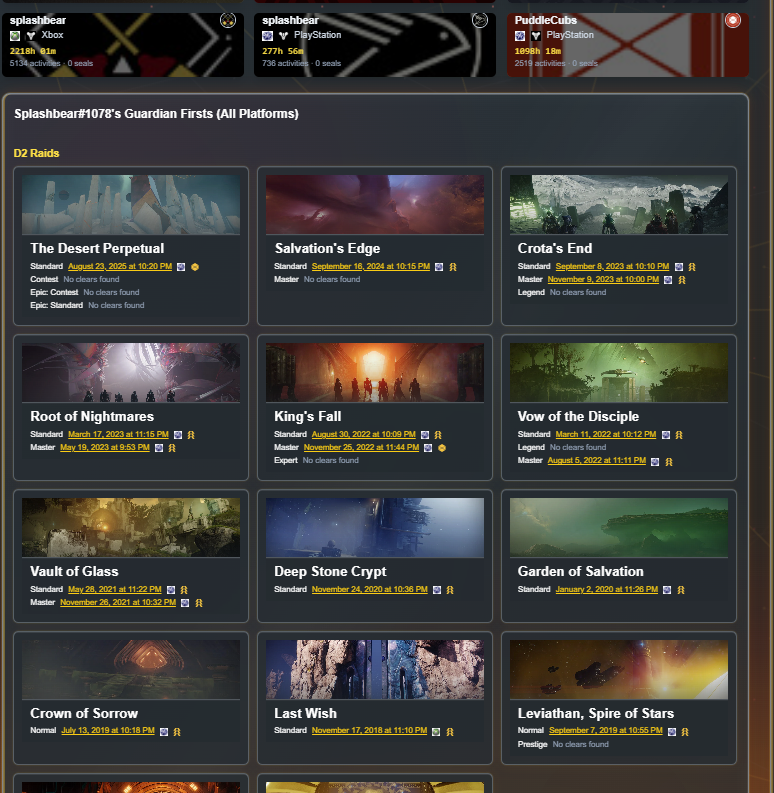
Task: Select the PuddleCubs PlayStation profile card
Action: pyautogui.click(x=628, y=45)
